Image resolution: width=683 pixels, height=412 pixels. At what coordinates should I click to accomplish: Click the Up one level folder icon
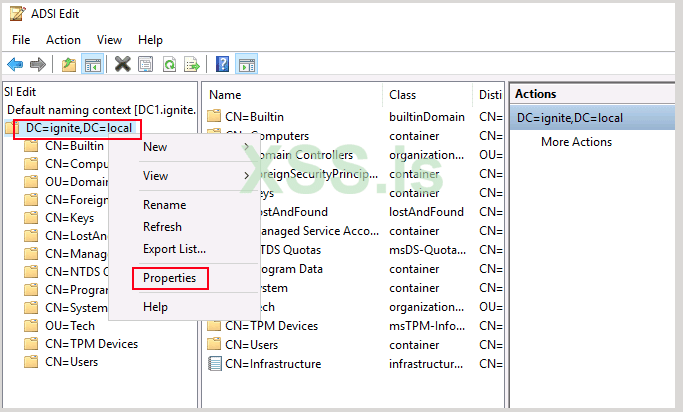pos(69,65)
